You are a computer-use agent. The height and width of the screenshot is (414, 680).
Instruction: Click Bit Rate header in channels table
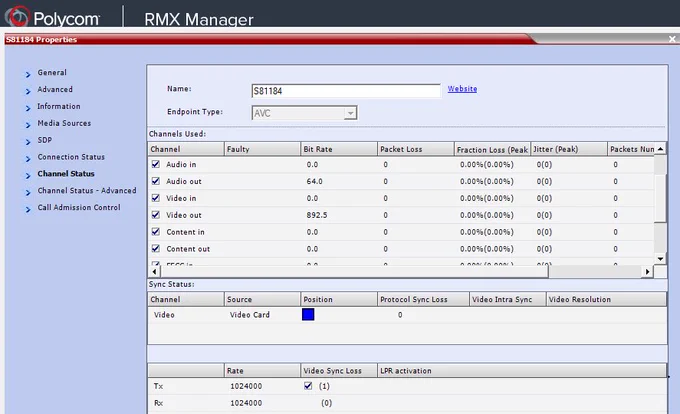click(x=339, y=149)
